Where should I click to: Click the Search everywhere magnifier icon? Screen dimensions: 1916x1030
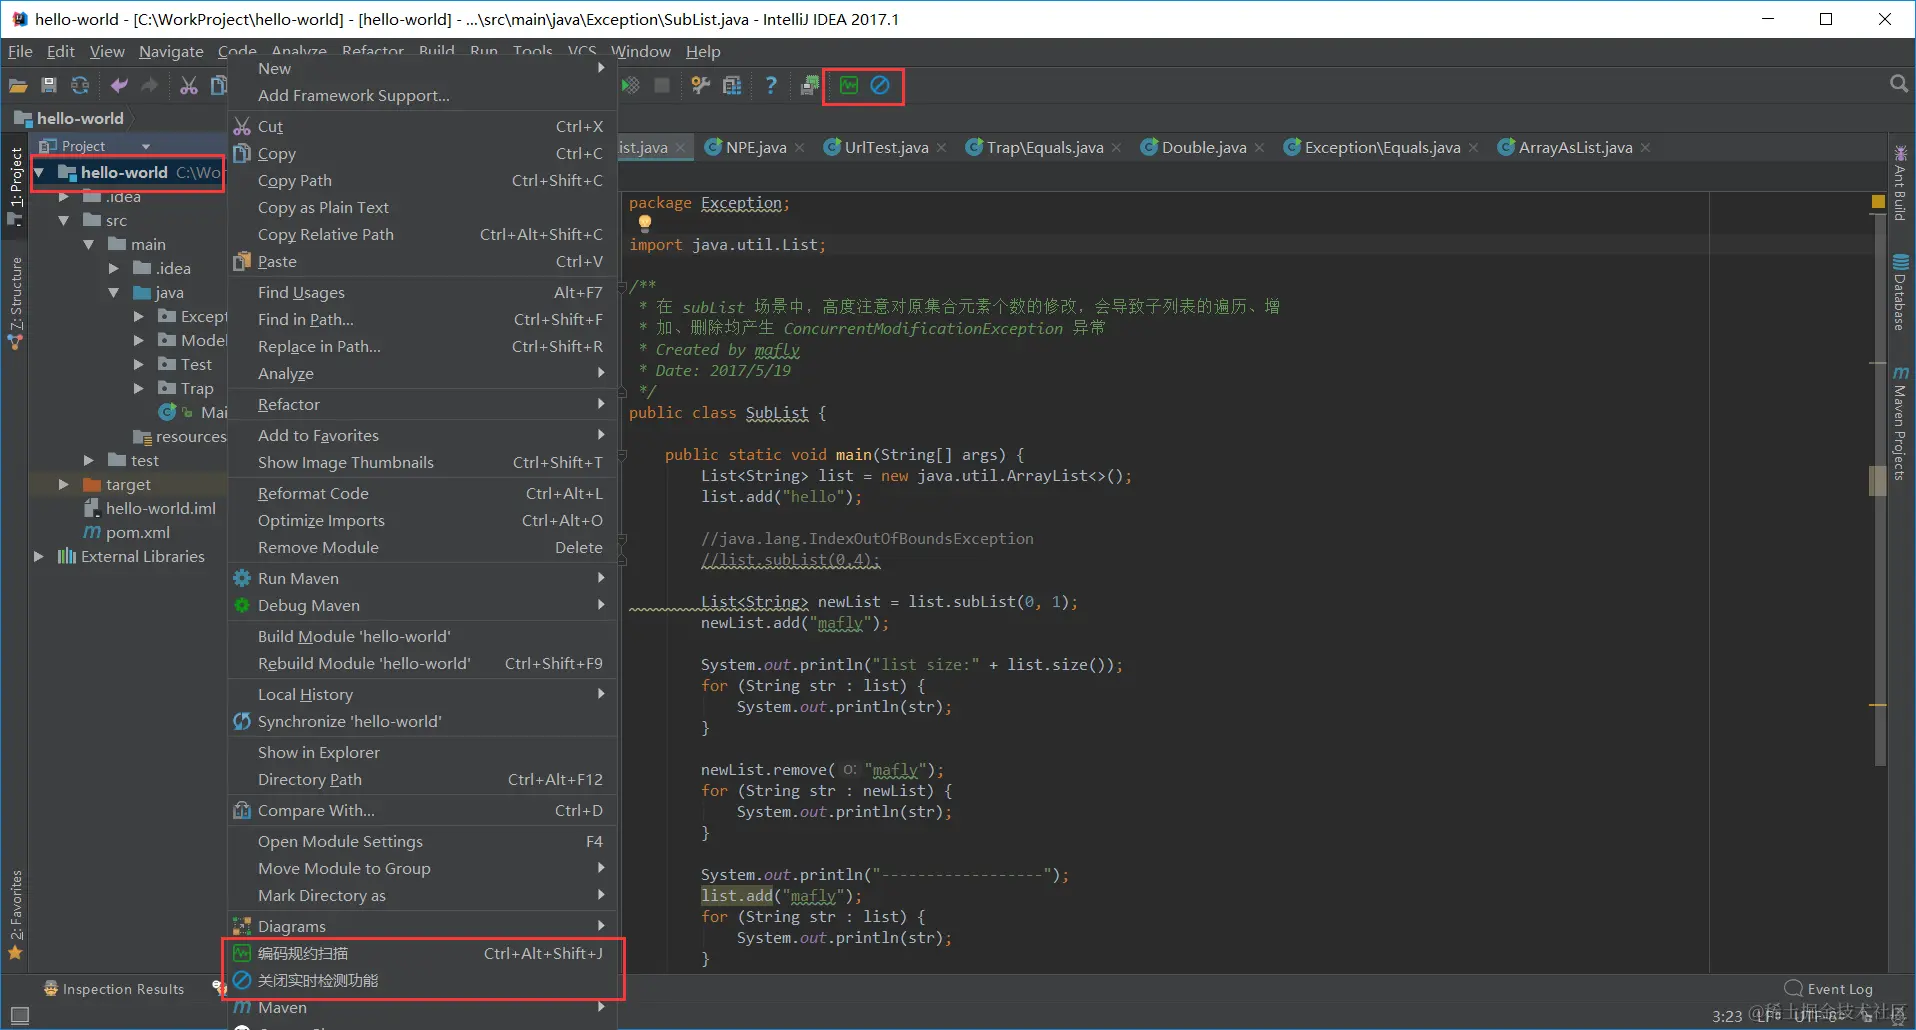(1897, 85)
